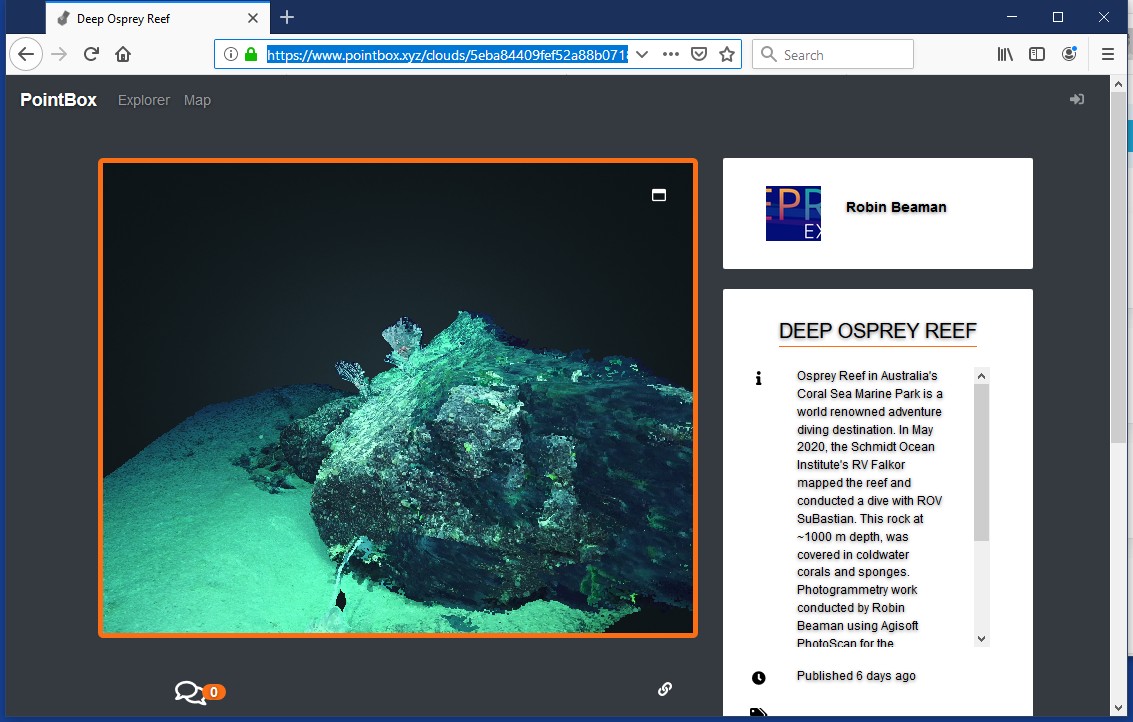Toggle the sidebar view icon

click(x=1037, y=54)
